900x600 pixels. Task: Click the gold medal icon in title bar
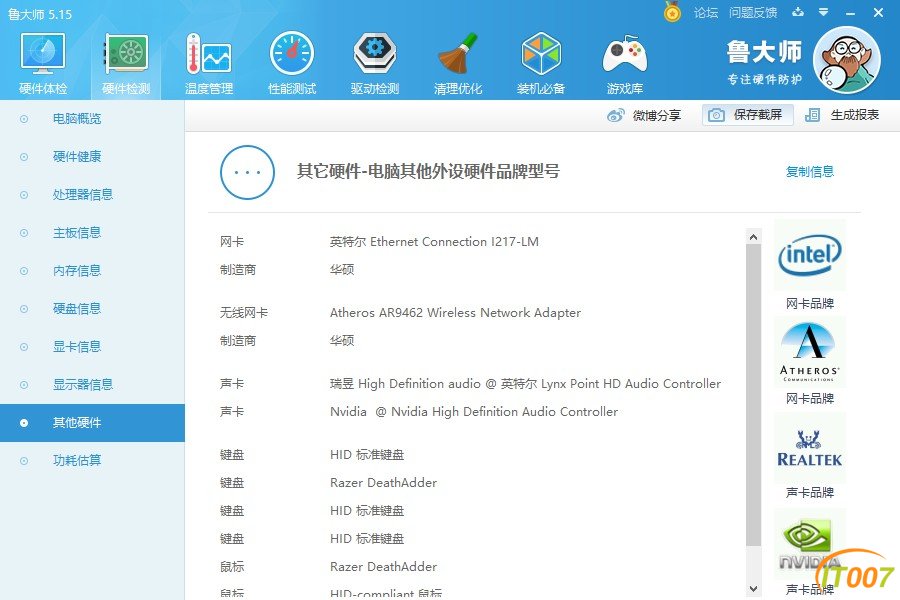point(672,11)
